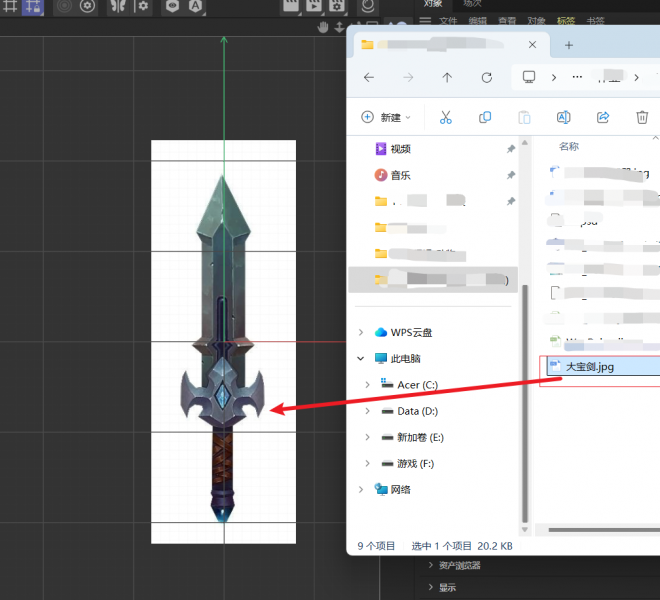Enable the snap grid icon in Cinema 4D toolbar

10,6
